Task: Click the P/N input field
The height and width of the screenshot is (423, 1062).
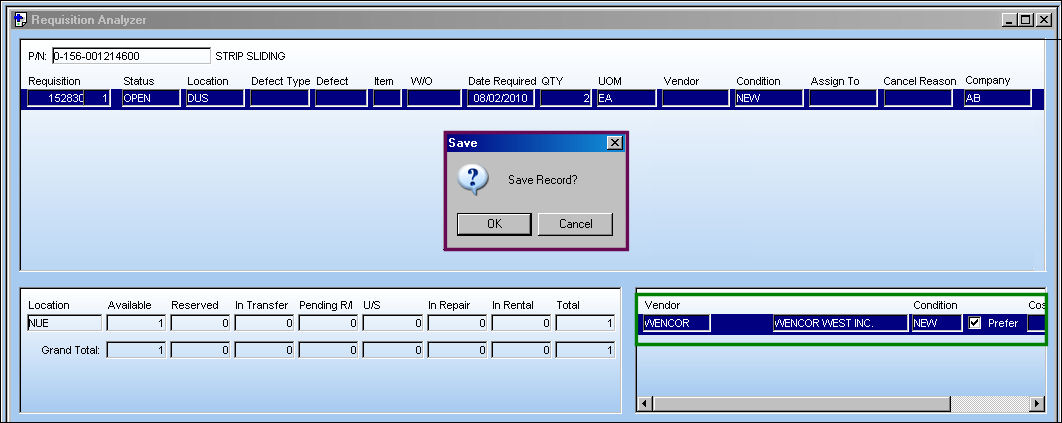Action: [131, 56]
